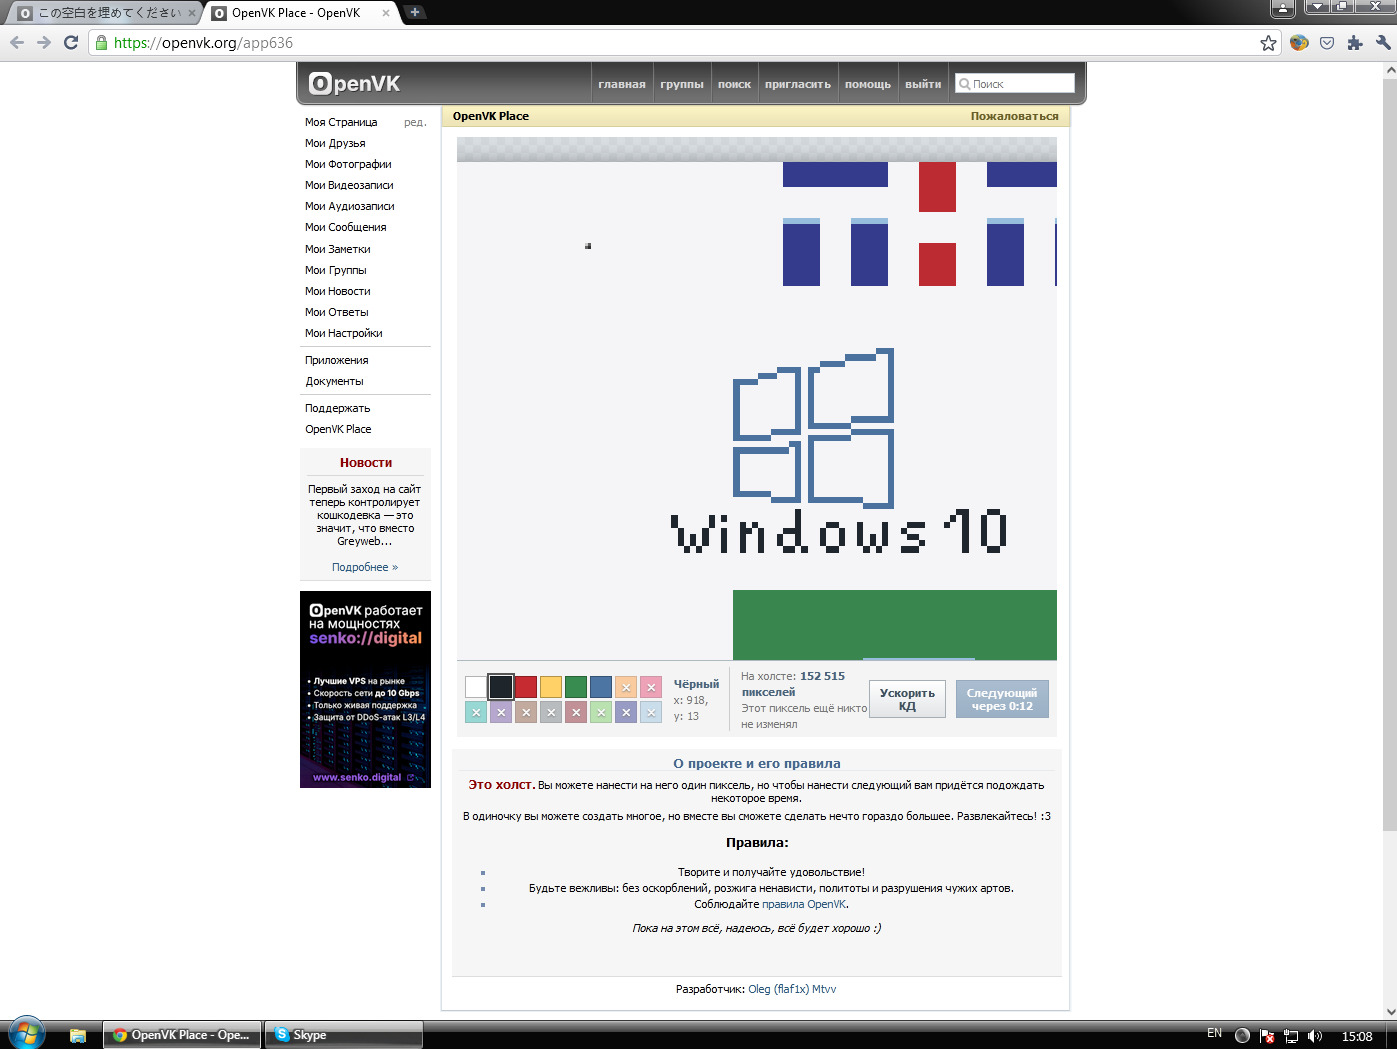Select the blue color swatch
Viewport: 1397px width, 1049px height.
[x=601, y=687]
